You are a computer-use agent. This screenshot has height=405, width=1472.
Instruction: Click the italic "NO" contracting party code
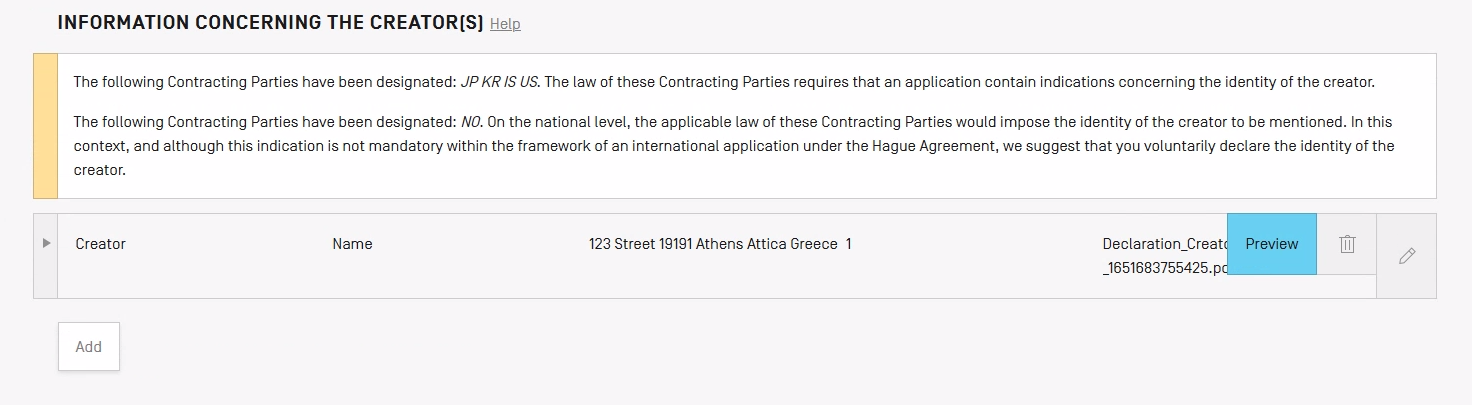[471, 122]
